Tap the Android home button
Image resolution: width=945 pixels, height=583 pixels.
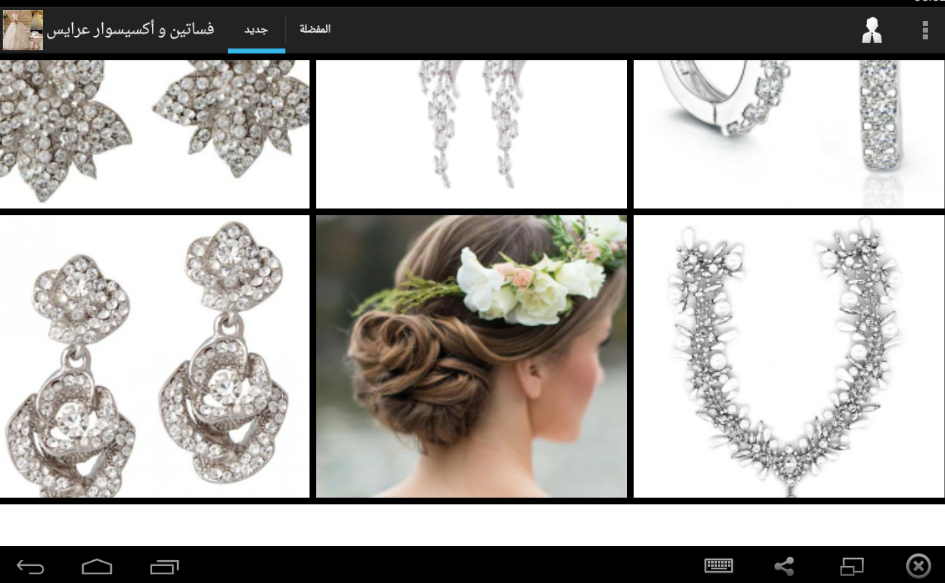click(x=97, y=567)
